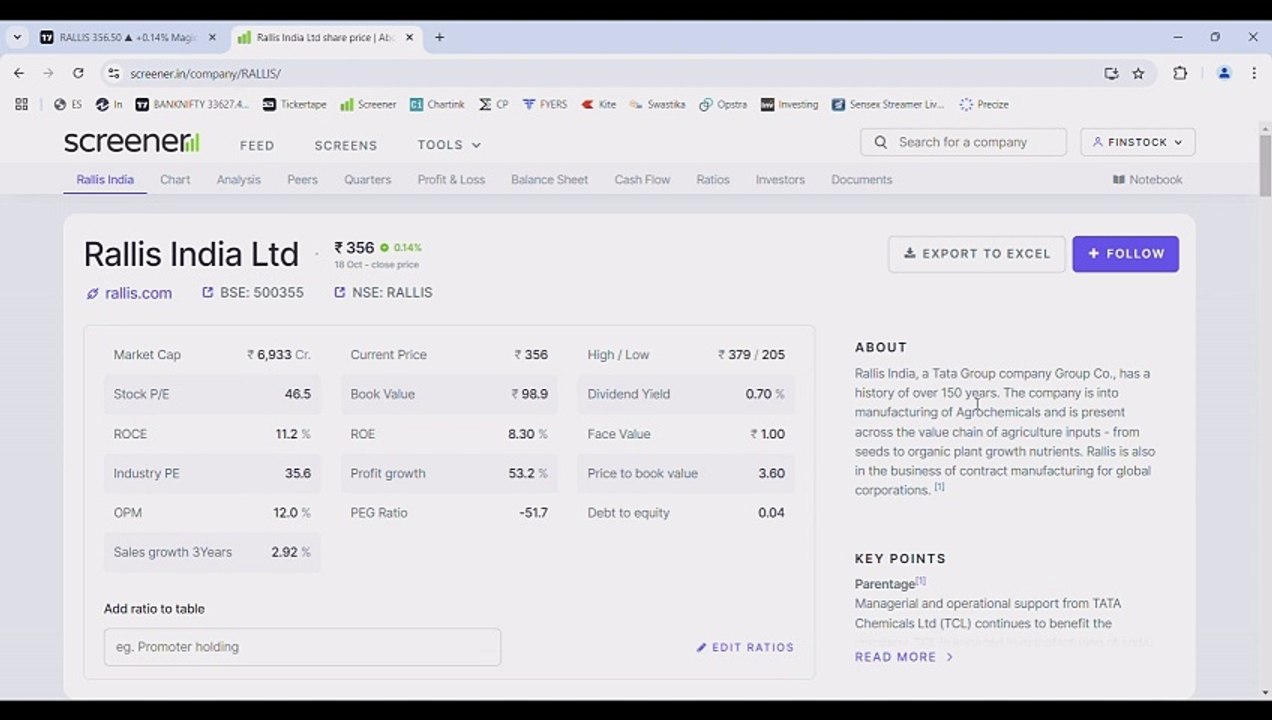This screenshot has height=720, width=1272.
Task: Open the Opstra bookmark
Action: pyautogui.click(x=723, y=104)
